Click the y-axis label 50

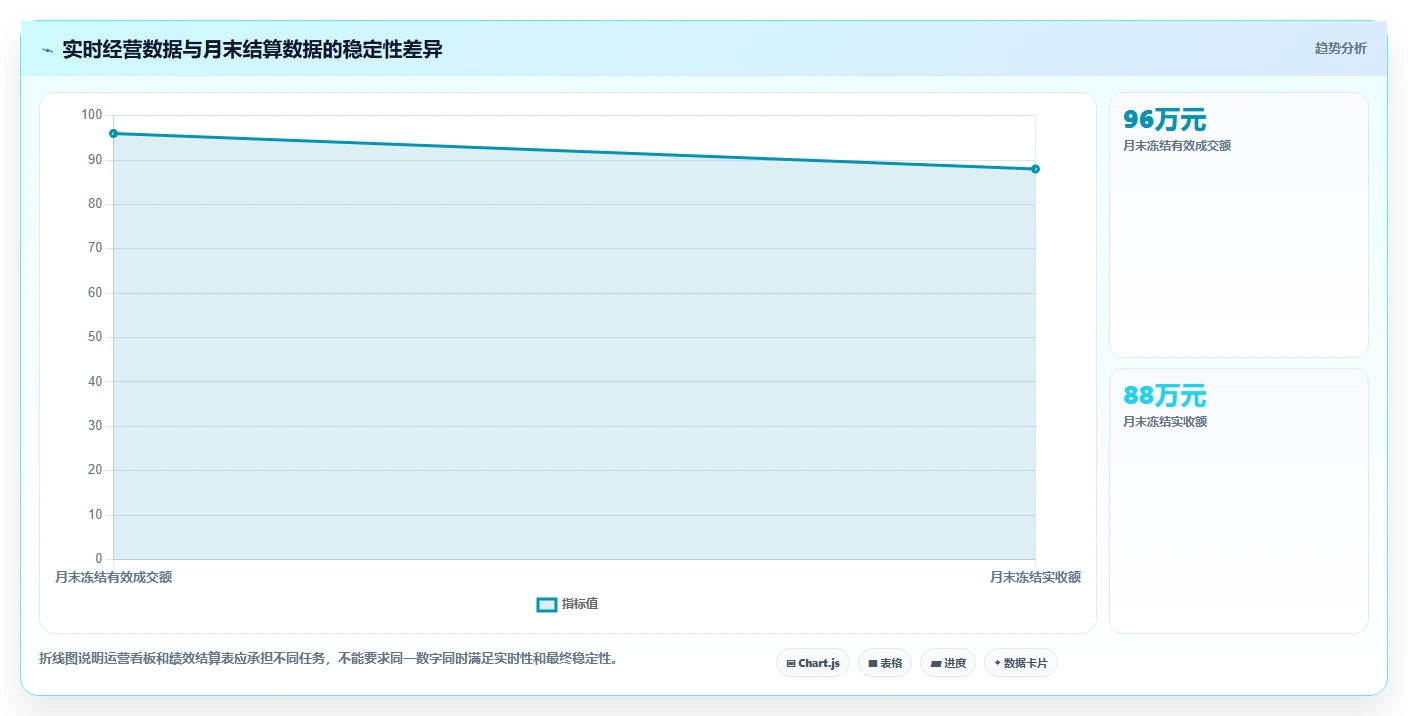(95, 337)
